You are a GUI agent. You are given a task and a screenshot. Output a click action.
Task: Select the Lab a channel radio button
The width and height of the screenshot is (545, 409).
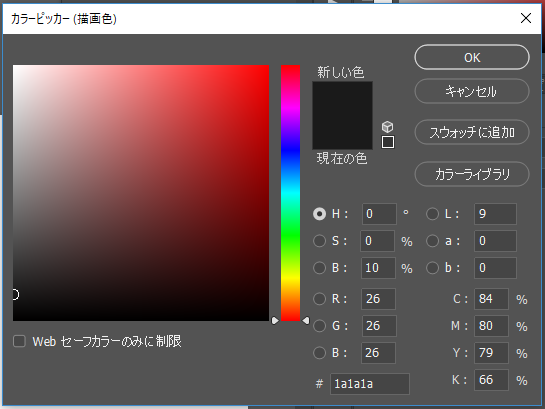coord(432,241)
